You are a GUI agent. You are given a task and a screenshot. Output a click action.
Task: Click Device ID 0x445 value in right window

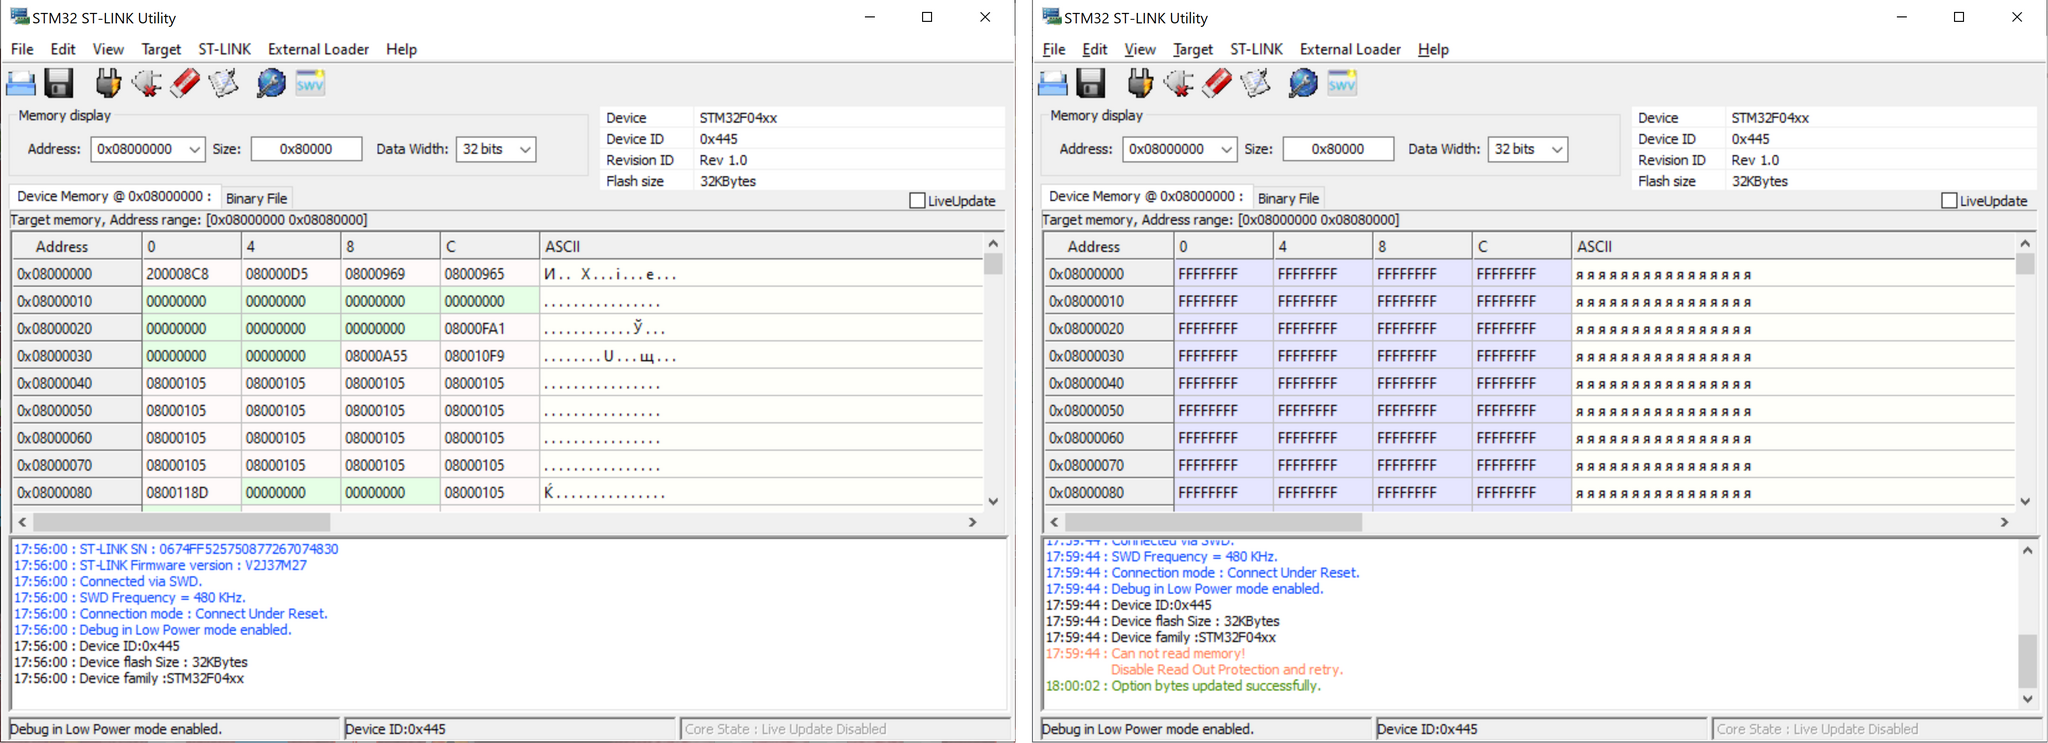pos(1750,139)
